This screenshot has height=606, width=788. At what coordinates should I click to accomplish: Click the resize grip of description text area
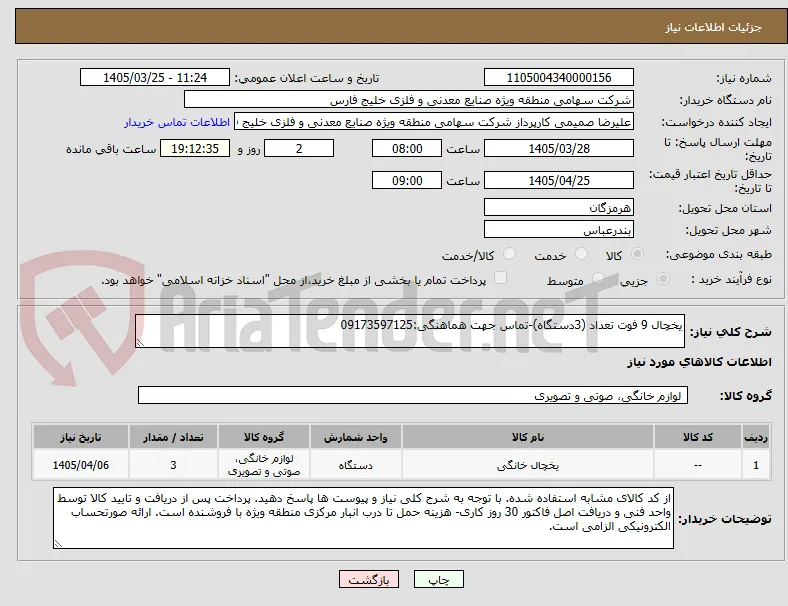point(140,342)
